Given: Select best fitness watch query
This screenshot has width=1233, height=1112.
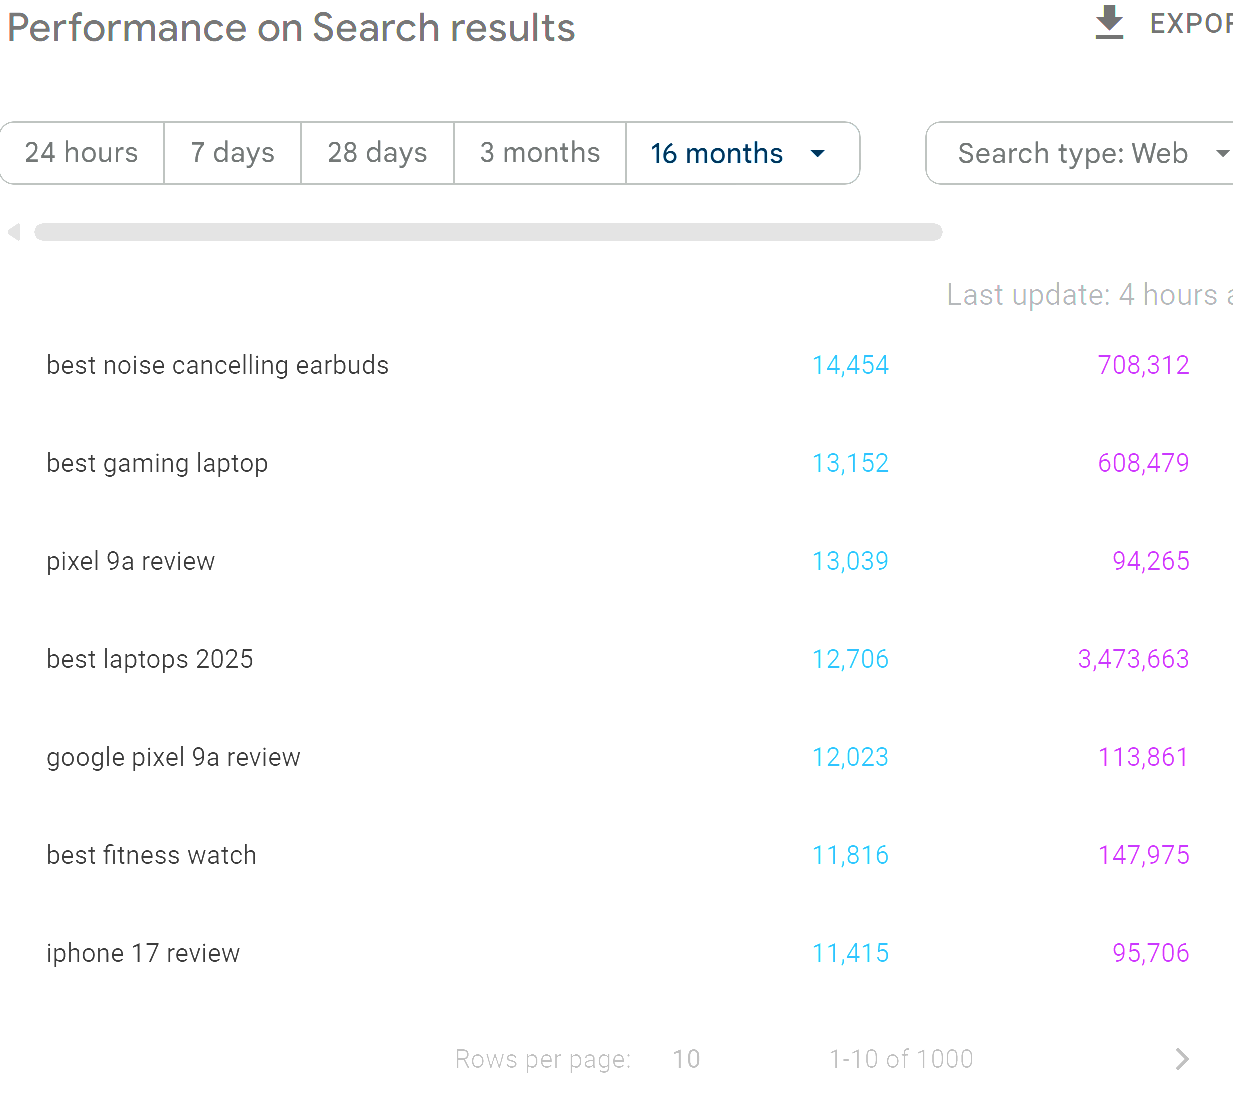Looking at the screenshot, I should coord(151,855).
